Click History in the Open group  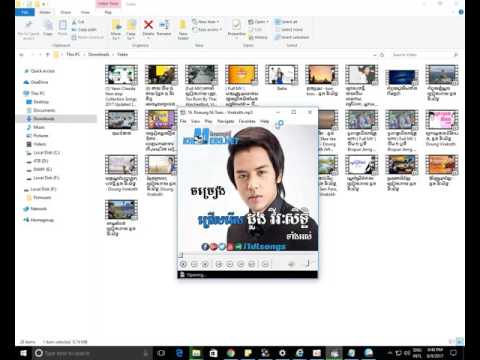(258, 37)
